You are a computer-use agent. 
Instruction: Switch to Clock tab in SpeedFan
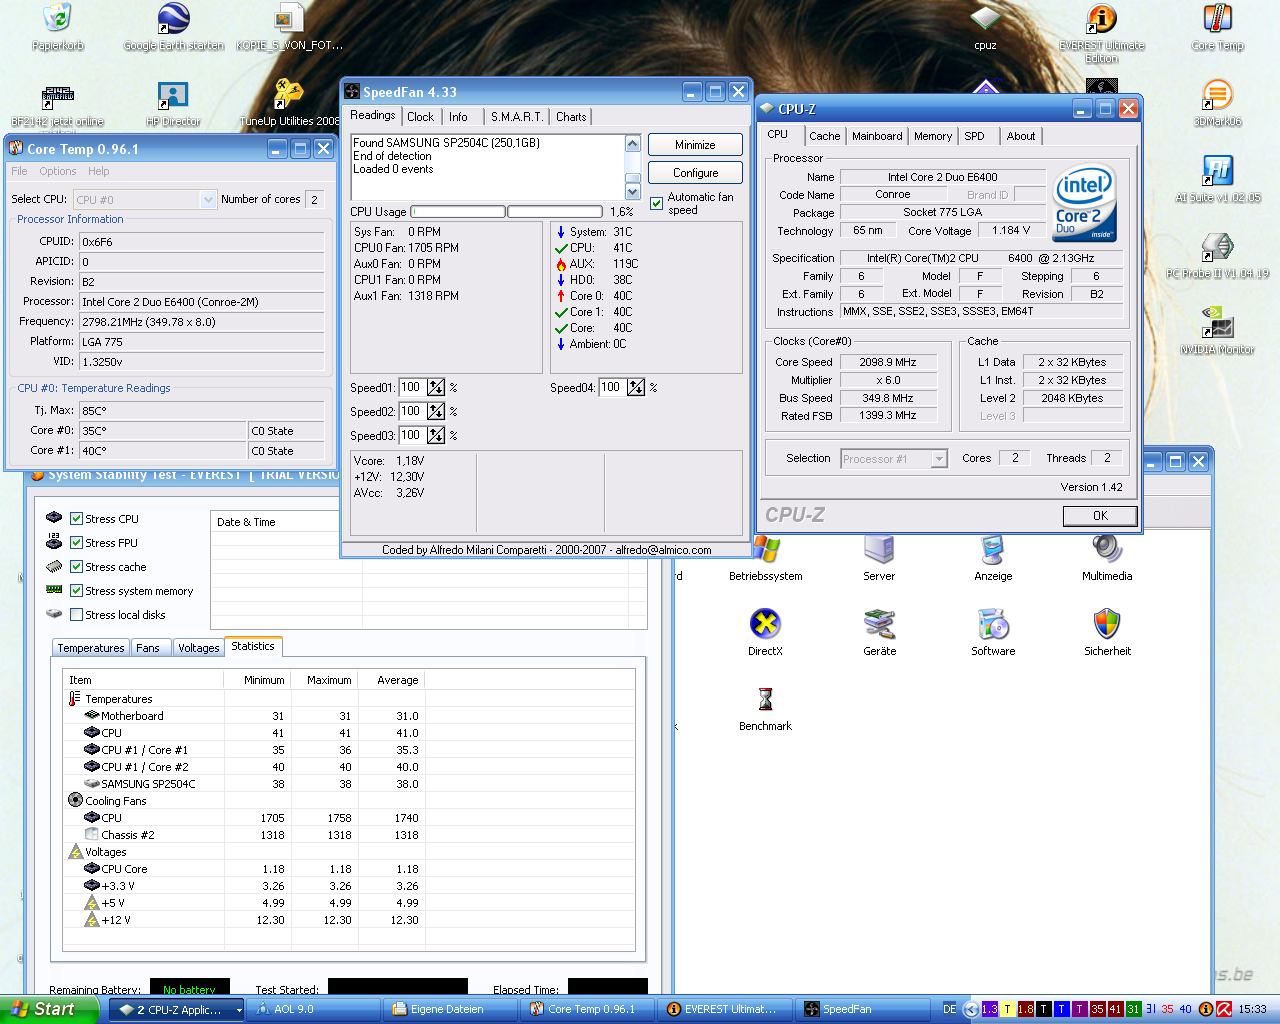420,117
